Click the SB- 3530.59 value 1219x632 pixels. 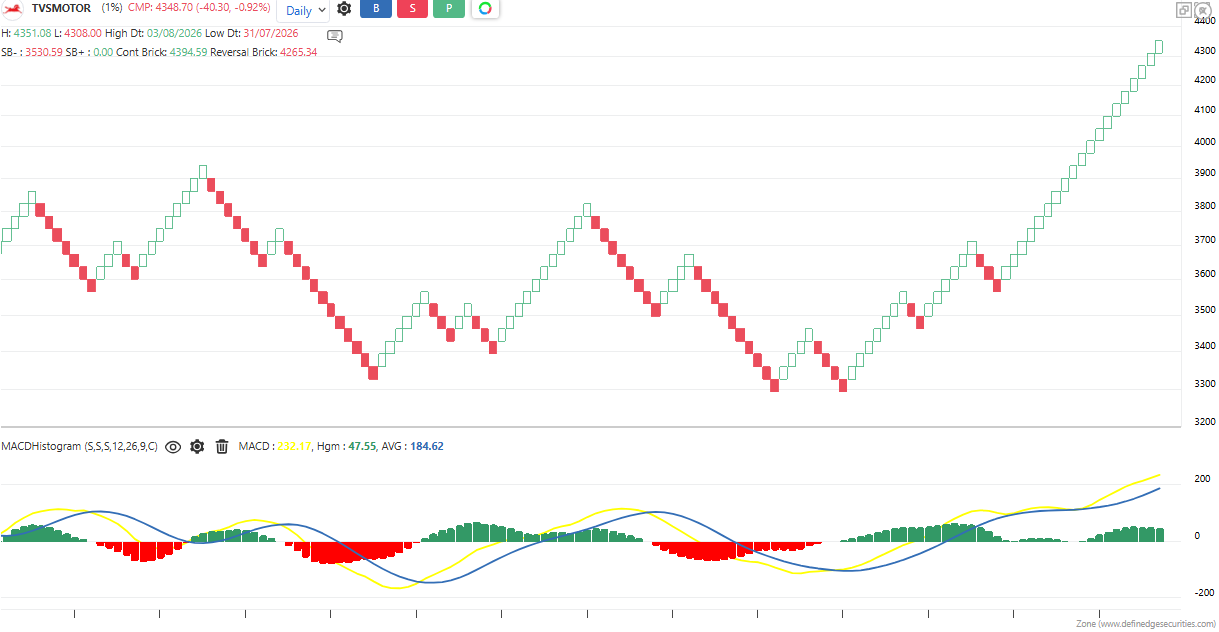click(x=42, y=52)
